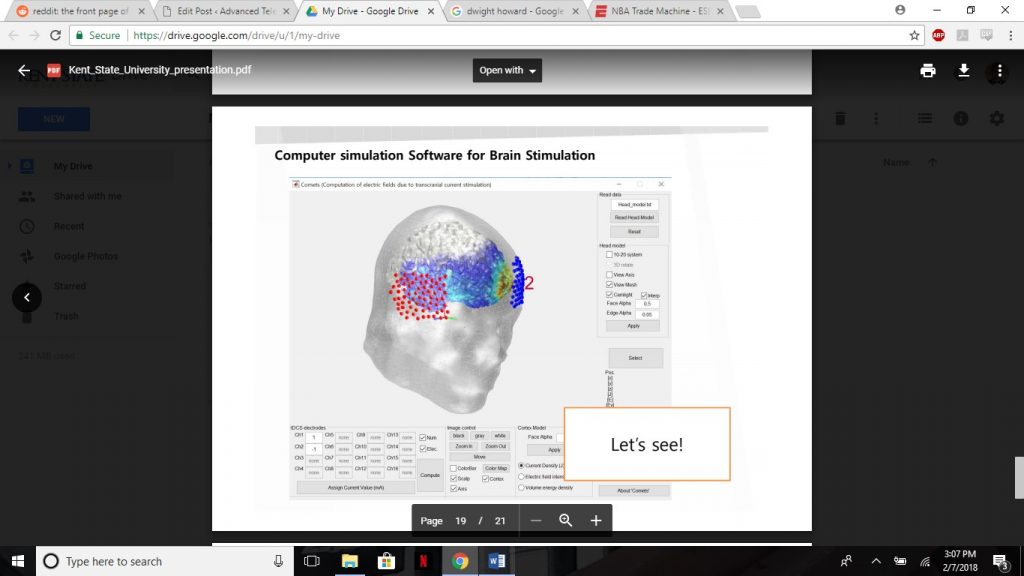This screenshot has width=1024, height=576.
Task: Open Google Photos in the sidebar
Action: [x=86, y=256]
